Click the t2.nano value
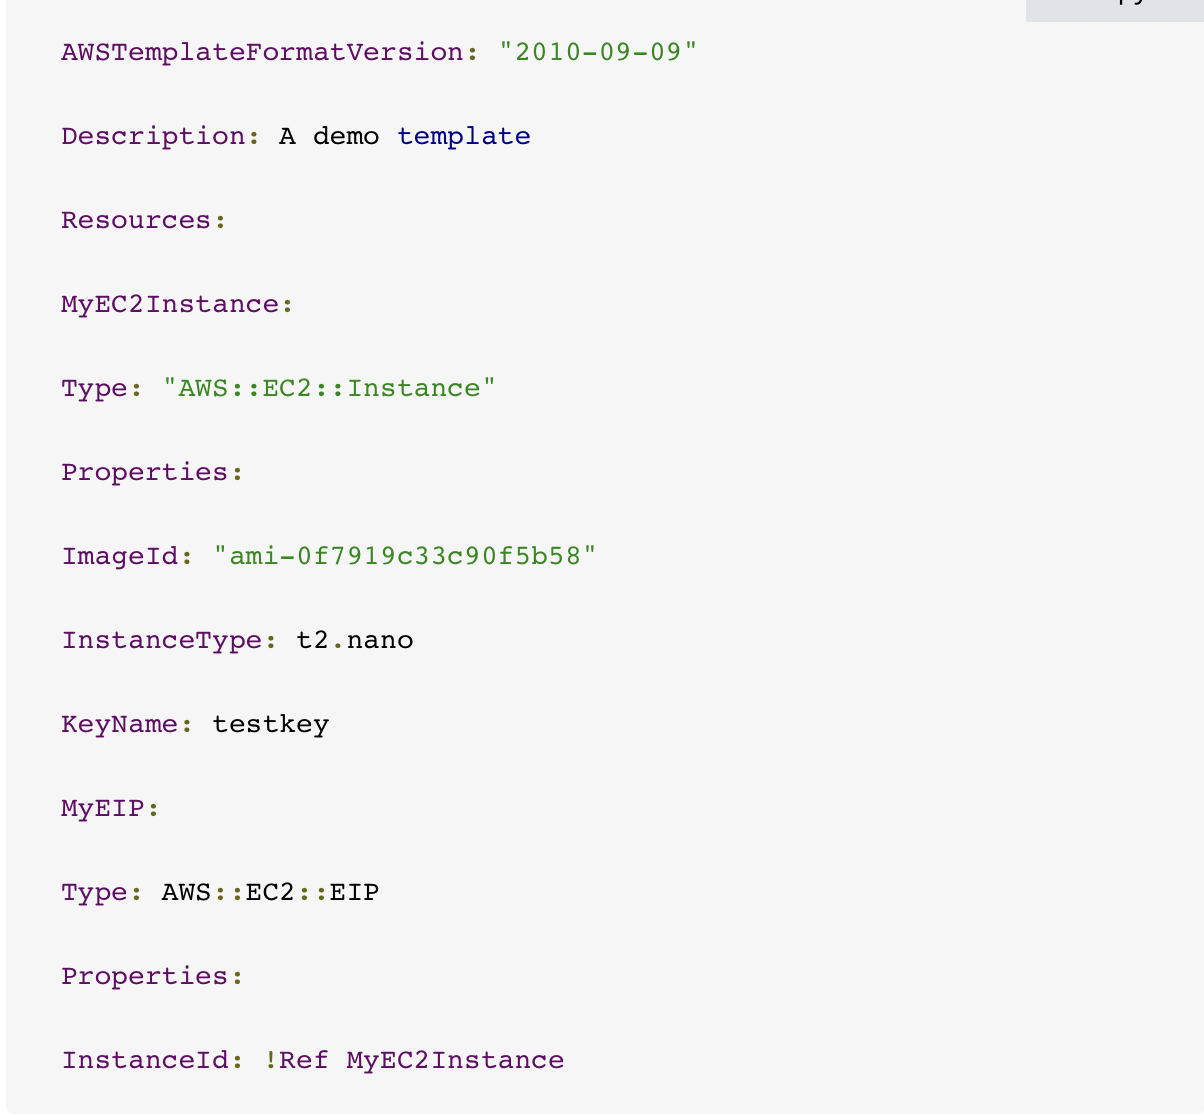1204x1114 pixels. [x=355, y=640]
